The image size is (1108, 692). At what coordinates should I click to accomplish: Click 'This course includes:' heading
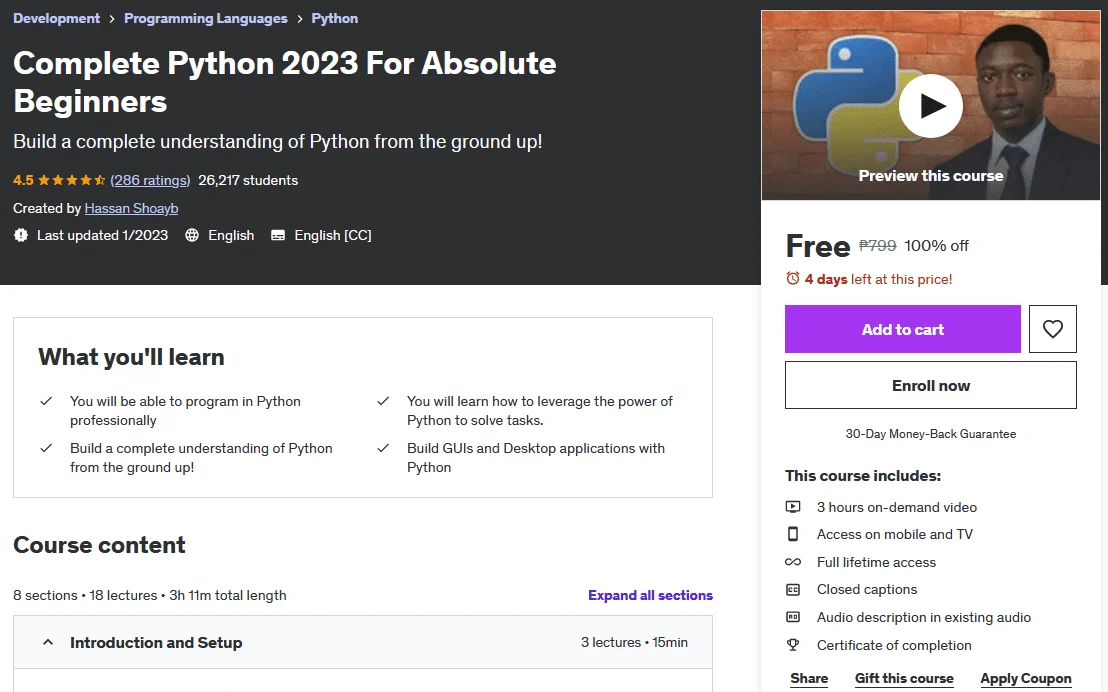863,476
